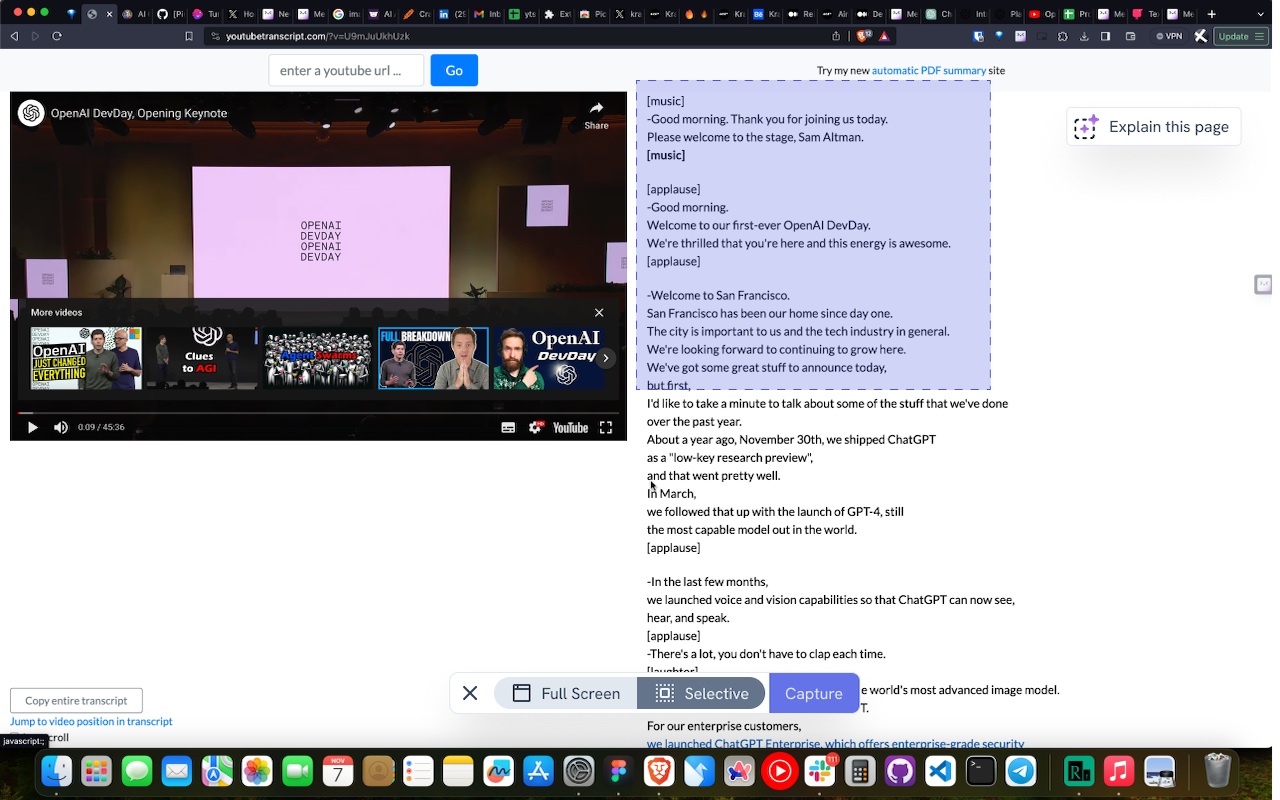Click the play button on the video player
1280x800 pixels.
pos(32,427)
